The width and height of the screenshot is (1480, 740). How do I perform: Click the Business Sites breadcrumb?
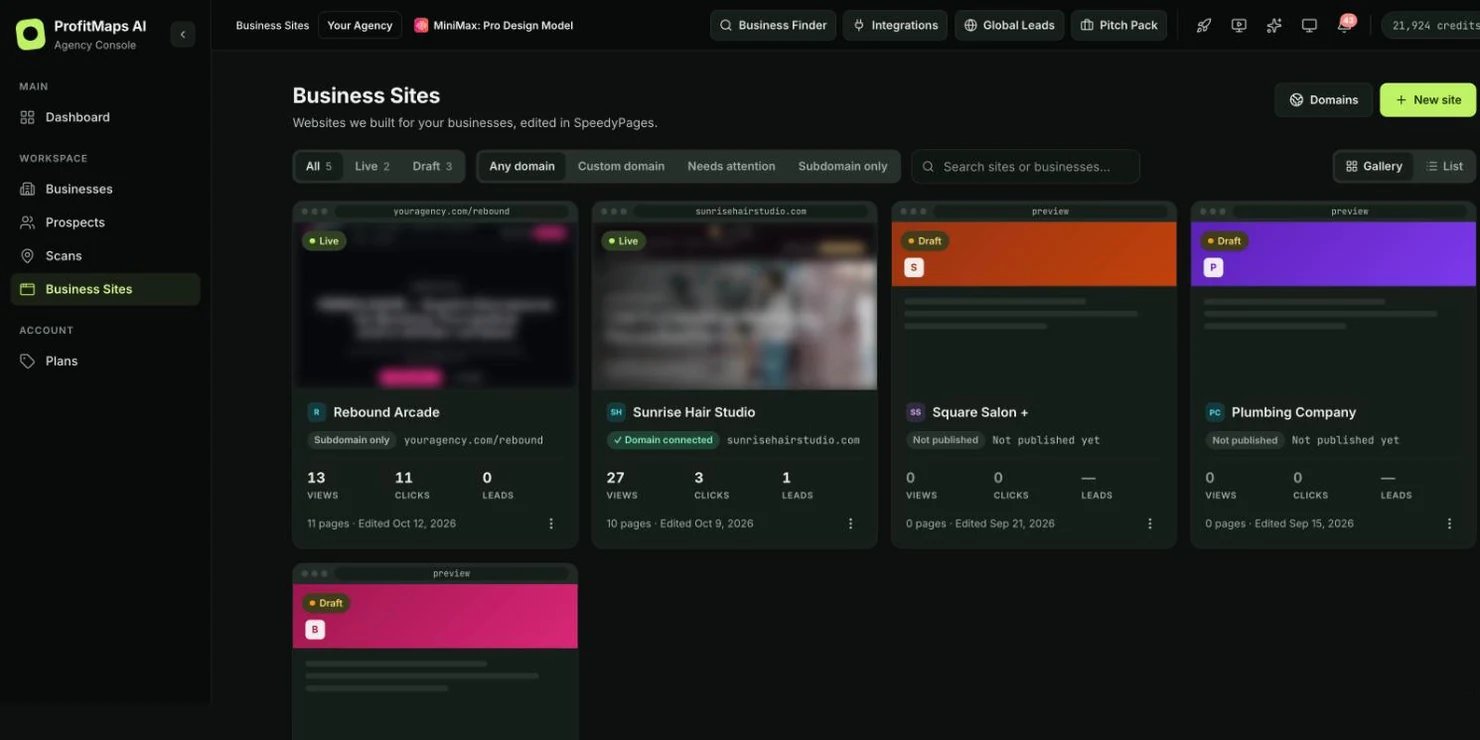click(x=272, y=25)
